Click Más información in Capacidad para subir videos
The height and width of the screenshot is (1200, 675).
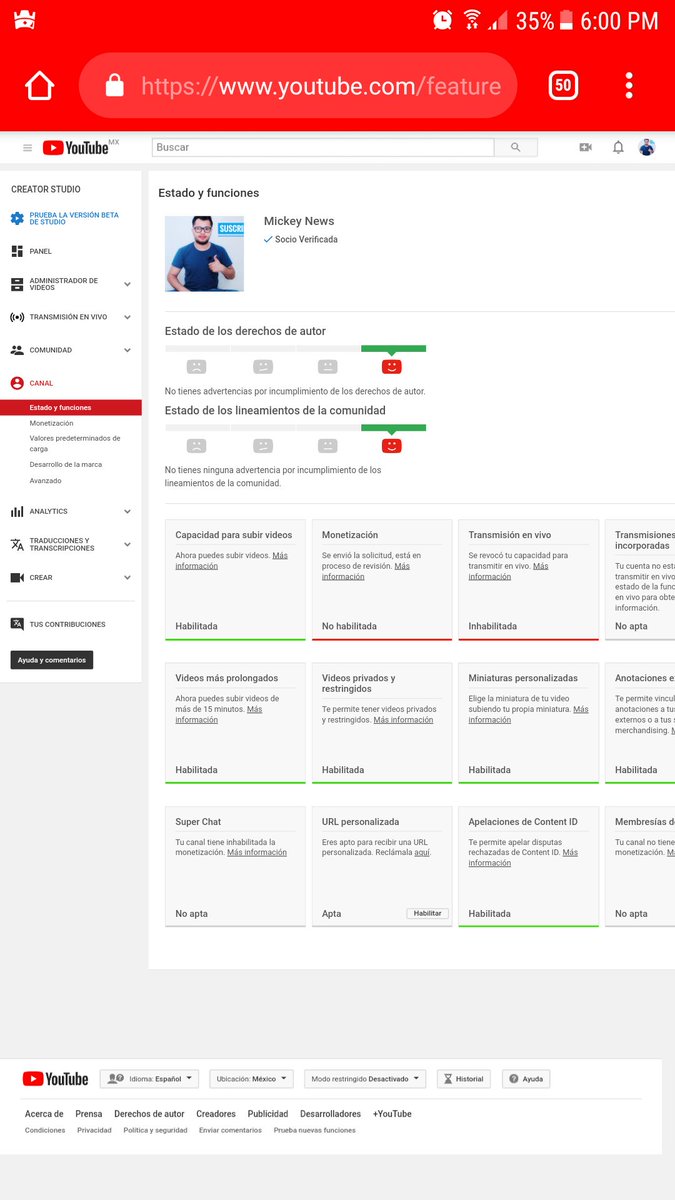(231, 560)
